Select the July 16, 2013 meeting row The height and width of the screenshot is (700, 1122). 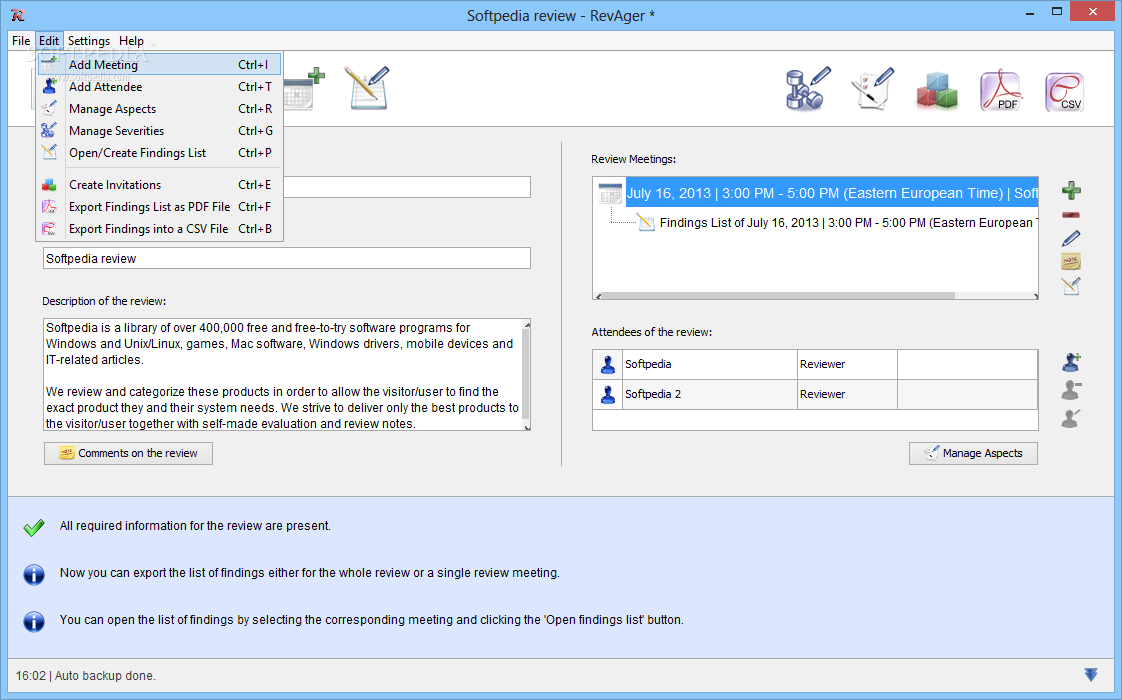(831, 193)
